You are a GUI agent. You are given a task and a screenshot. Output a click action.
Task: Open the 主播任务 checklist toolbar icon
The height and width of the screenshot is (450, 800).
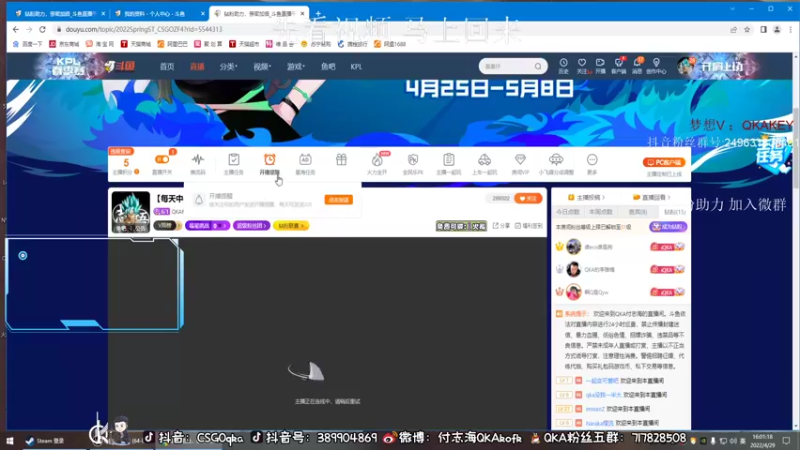click(234, 160)
